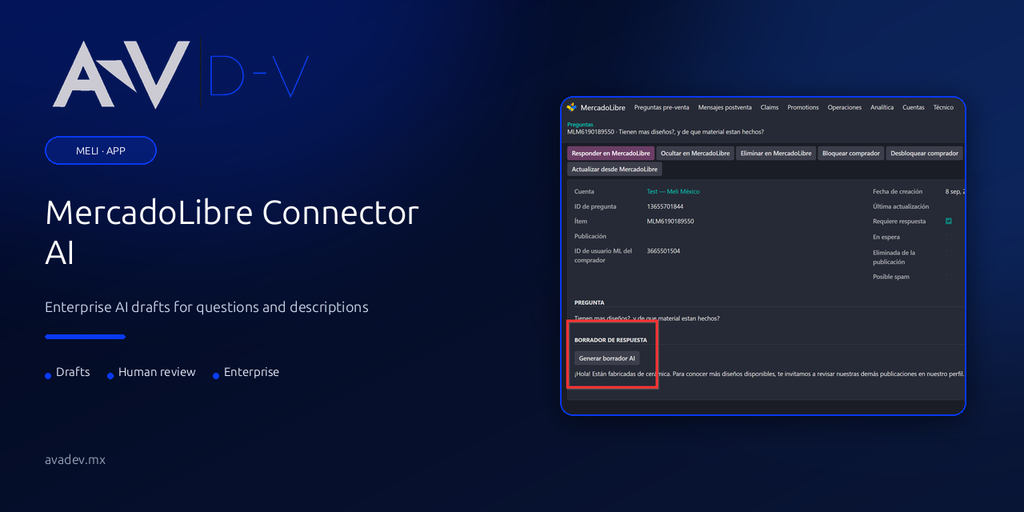Open the Test — Meli México account link
The height and width of the screenshot is (512, 1024).
point(673,192)
